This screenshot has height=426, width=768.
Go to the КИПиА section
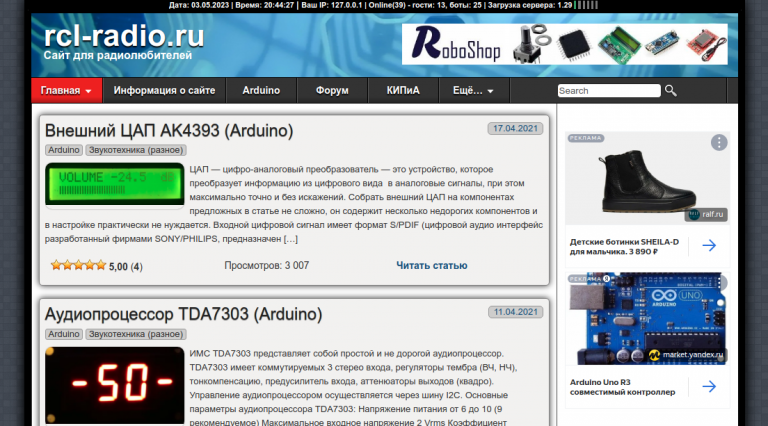pos(403,91)
